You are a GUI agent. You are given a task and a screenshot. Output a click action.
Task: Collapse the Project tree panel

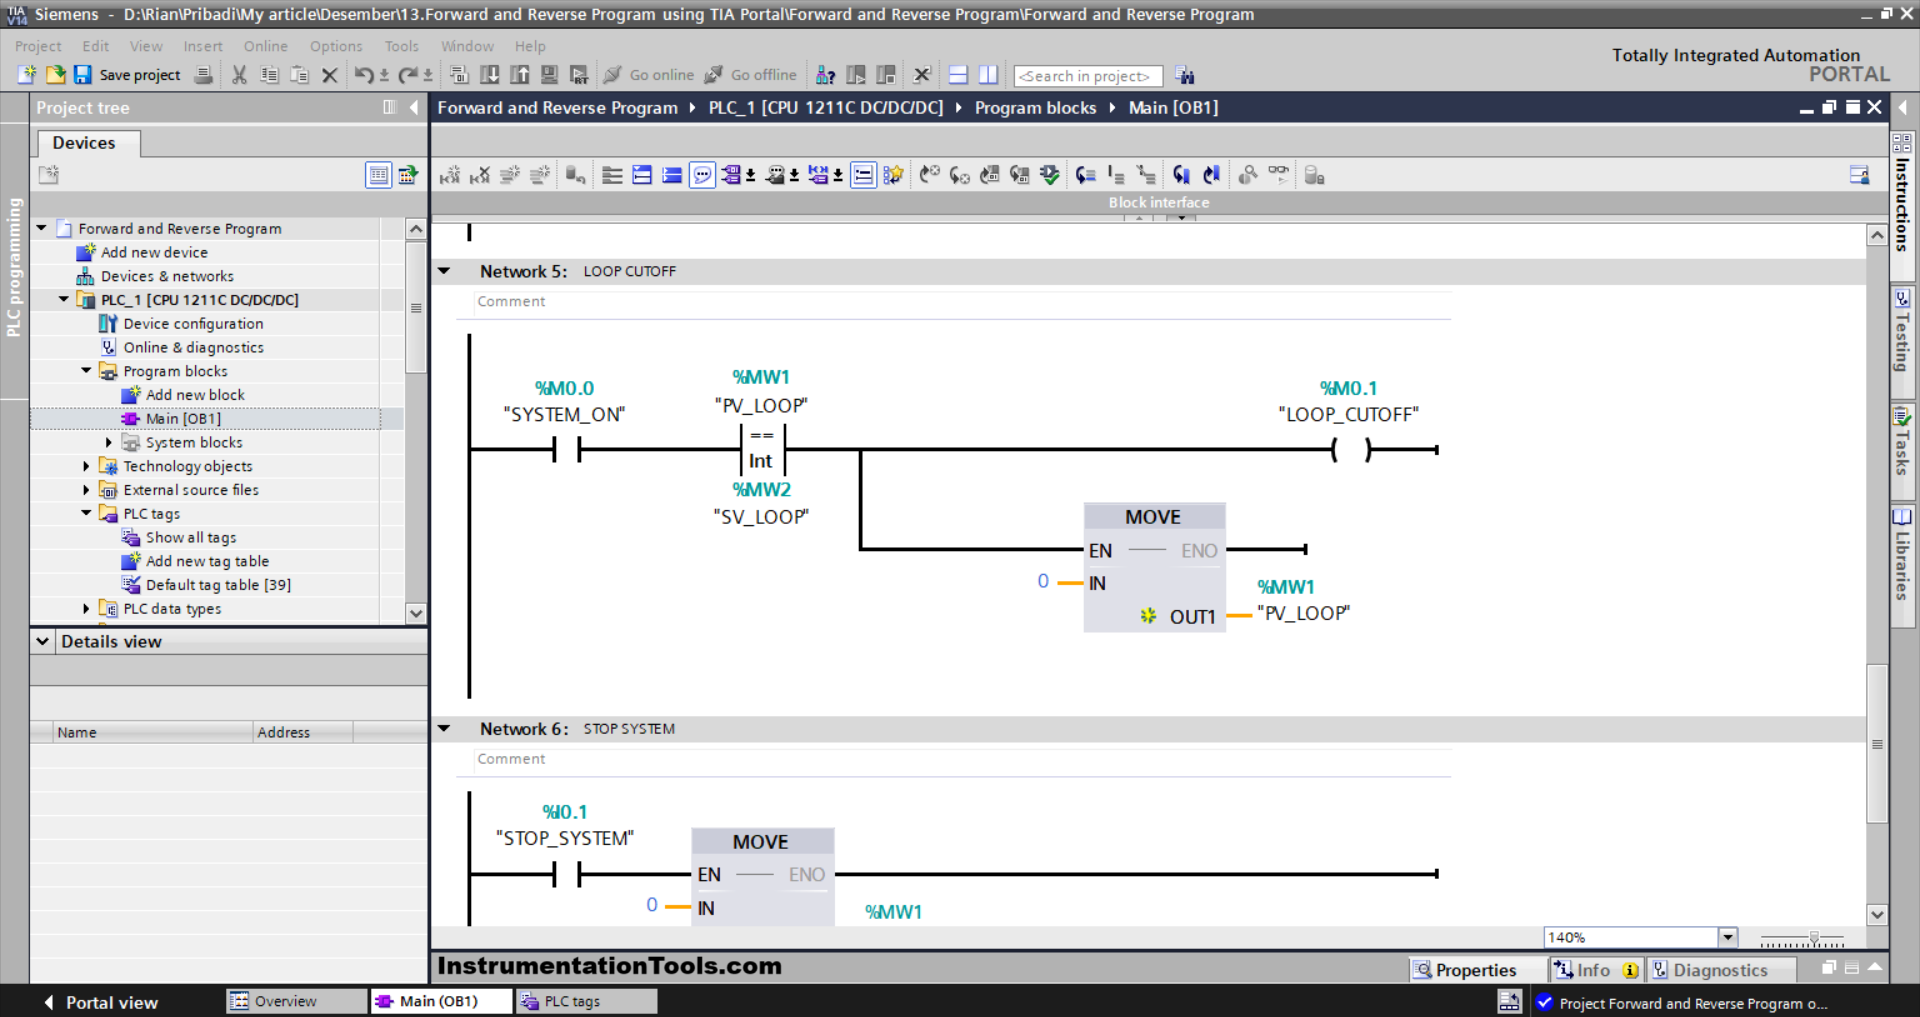point(414,107)
